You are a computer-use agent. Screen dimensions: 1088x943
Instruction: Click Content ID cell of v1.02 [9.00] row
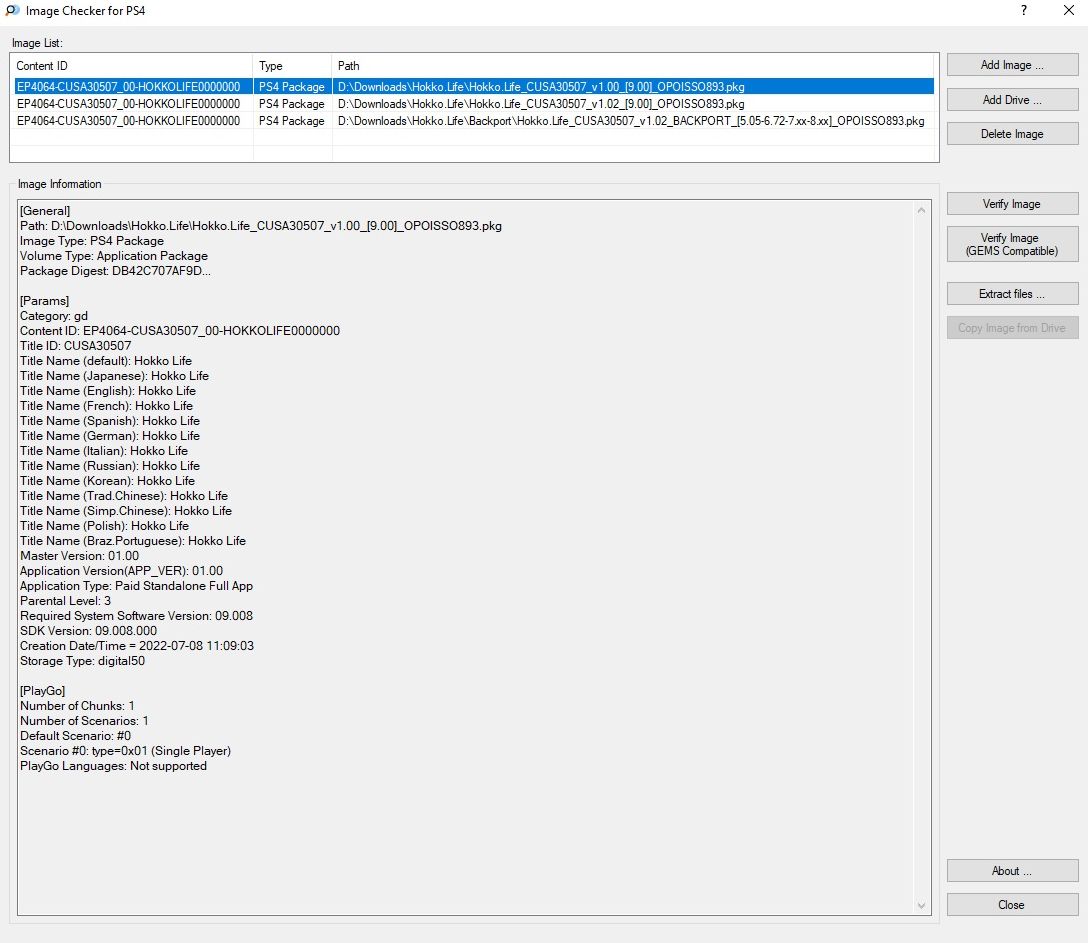click(x=128, y=103)
